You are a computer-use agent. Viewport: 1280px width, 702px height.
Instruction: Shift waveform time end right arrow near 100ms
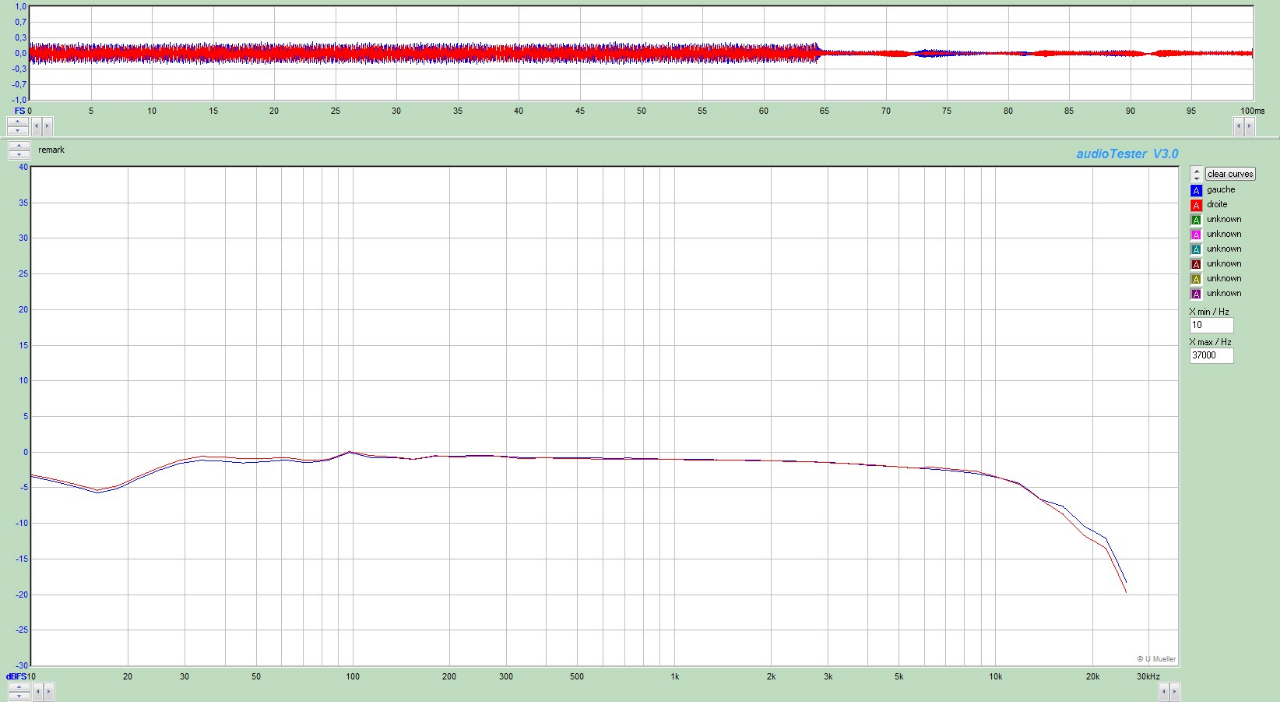point(1250,126)
